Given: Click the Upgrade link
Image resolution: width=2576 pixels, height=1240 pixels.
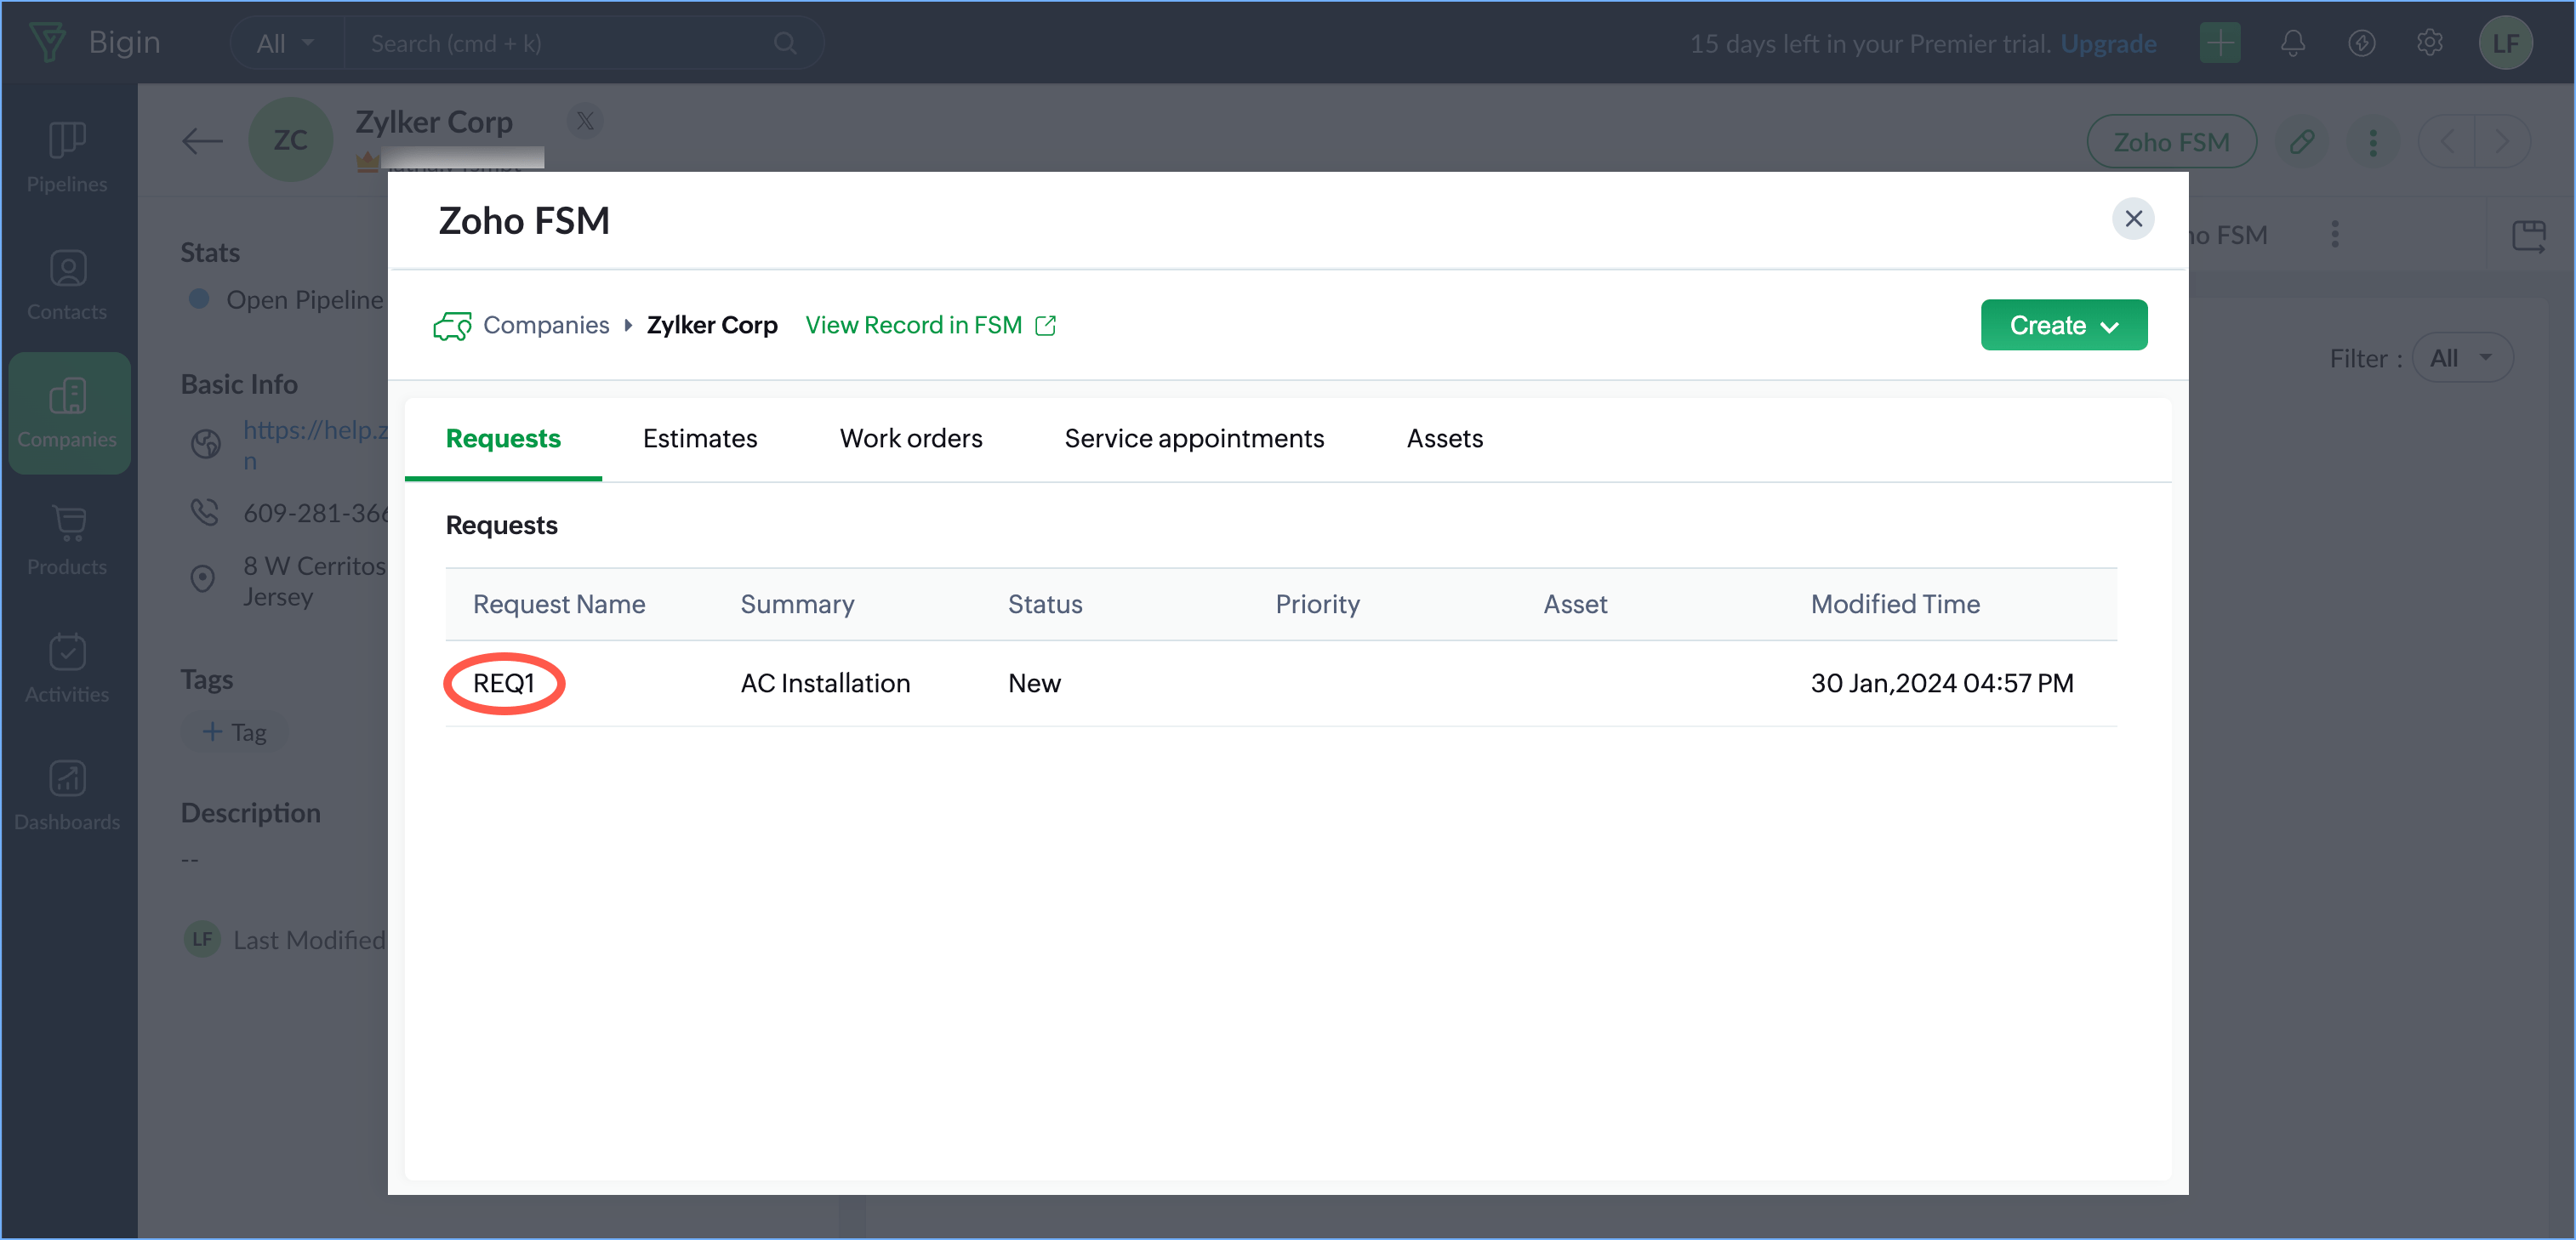Looking at the screenshot, I should coord(2109,43).
